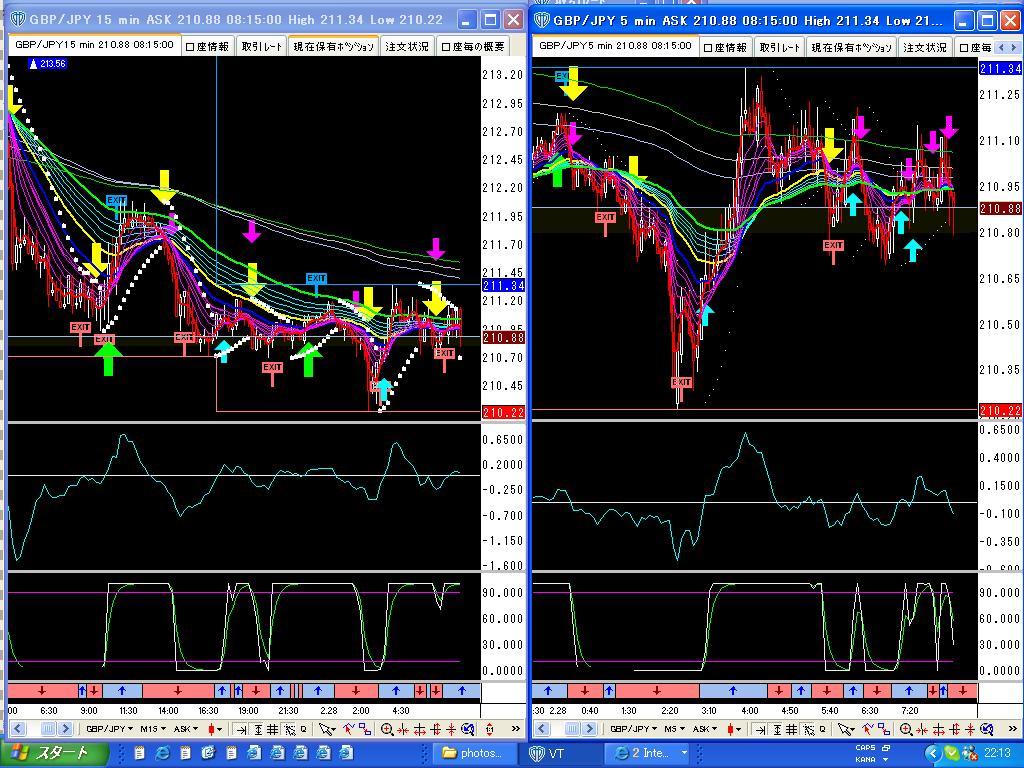The height and width of the screenshot is (768, 1024).
Task: Click vertical expand icon in right chart toolbar
Action: pos(955,729)
